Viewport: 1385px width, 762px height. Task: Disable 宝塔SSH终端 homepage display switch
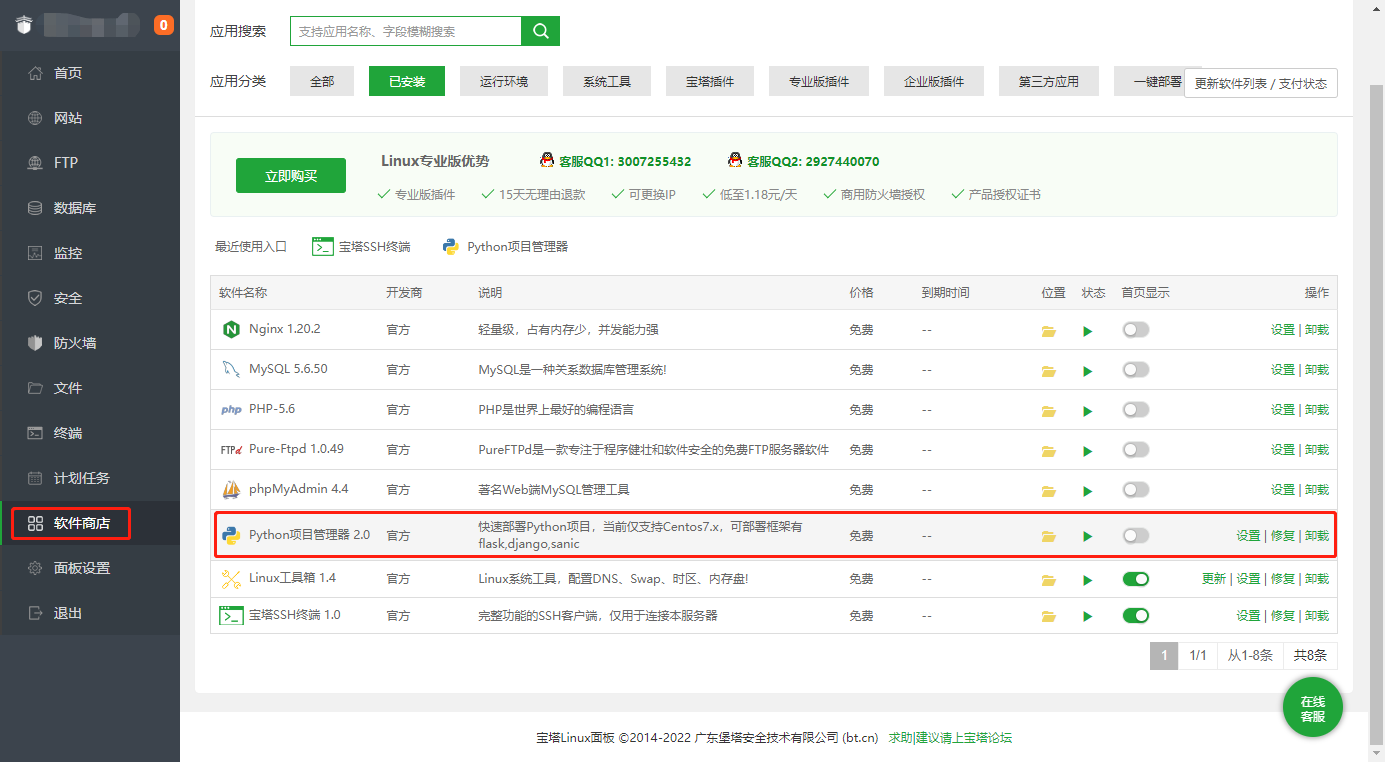point(1135,615)
